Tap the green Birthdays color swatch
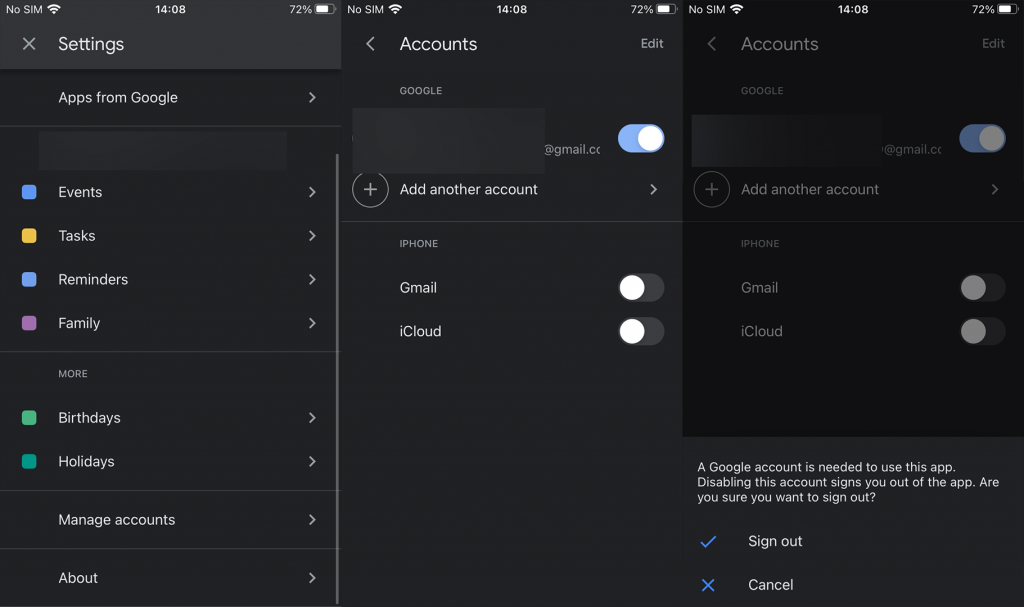 coord(29,418)
